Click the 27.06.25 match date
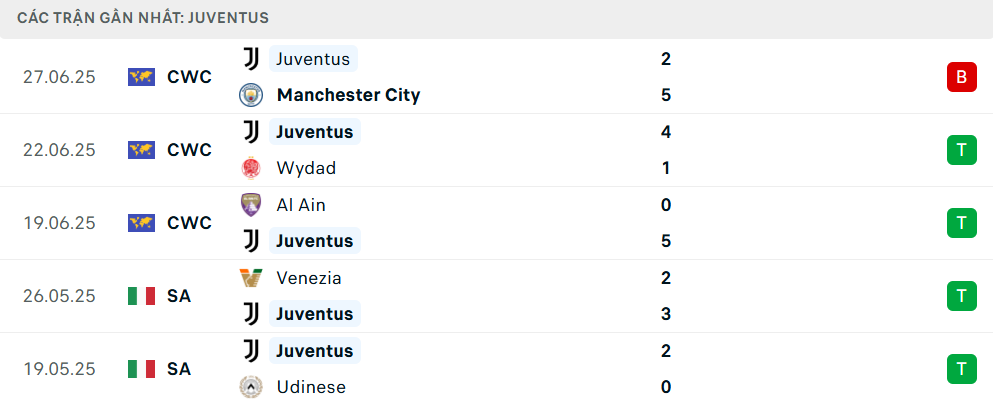This screenshot has height=404, width=993. (59, 77)
